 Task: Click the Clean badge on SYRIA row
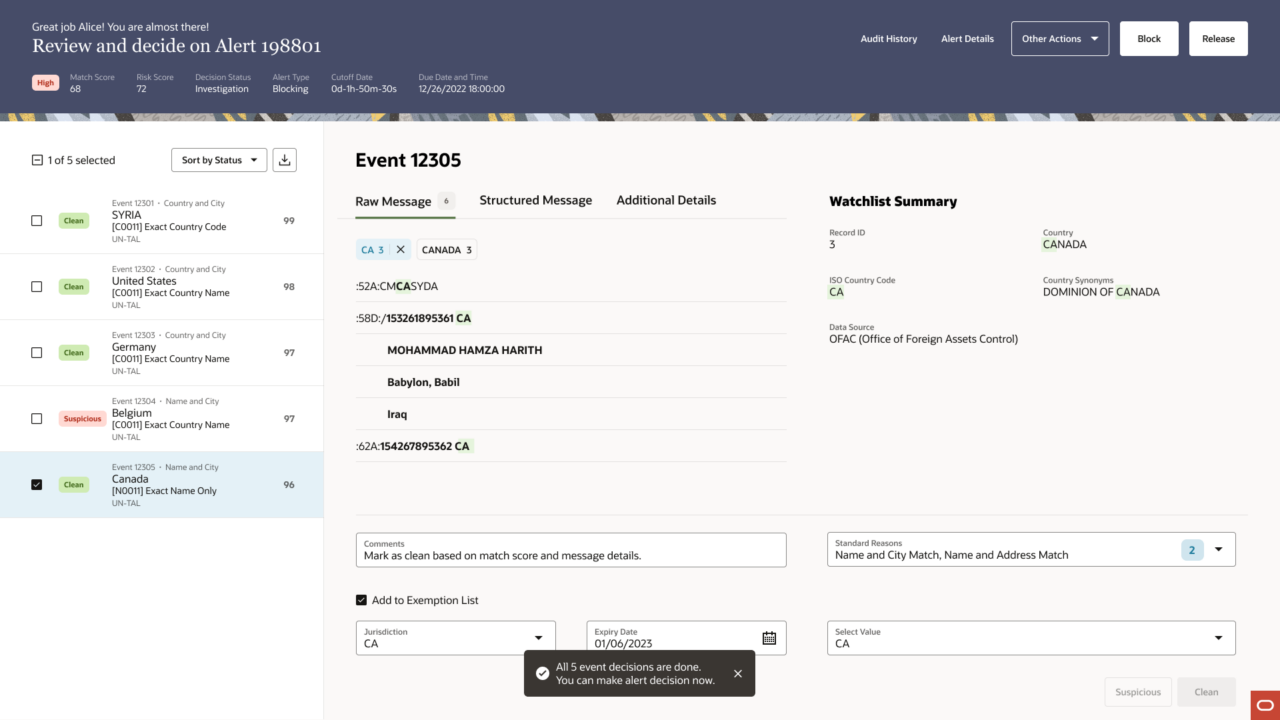click(x=74, y=221)
